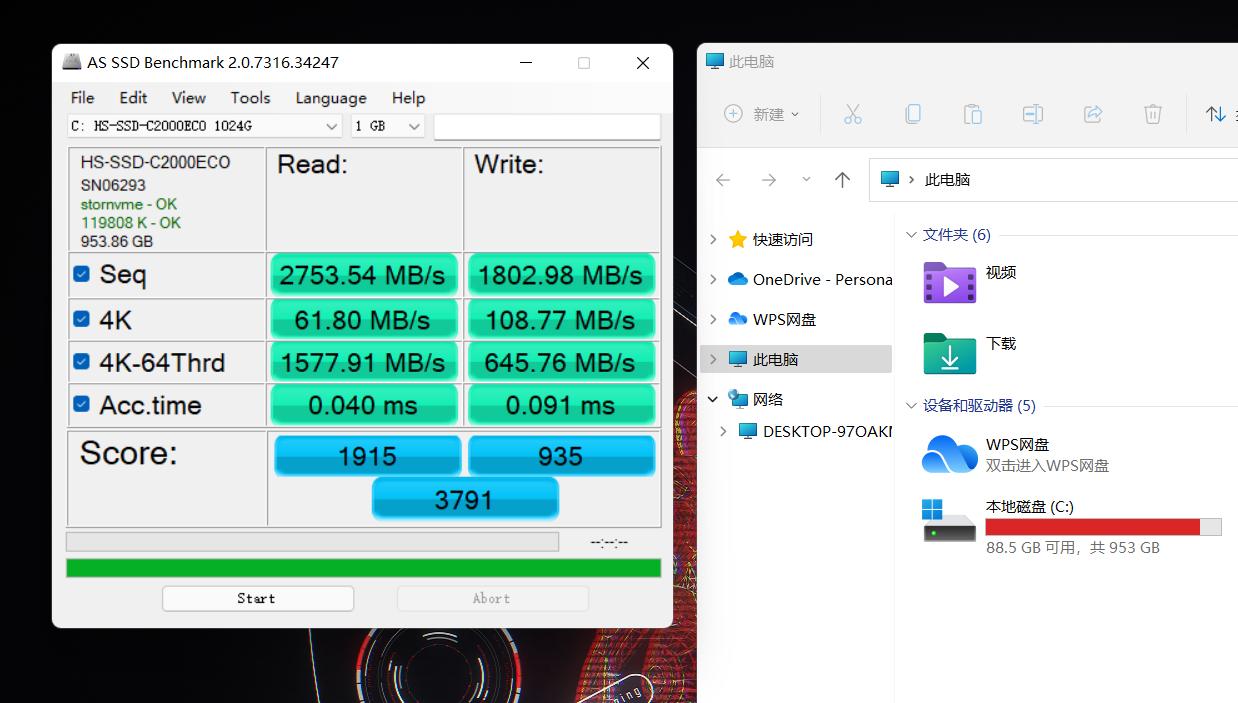Click the Start benchmark button
The image size is (1238, 703).
pyautogui.click(x=258, y=598)
